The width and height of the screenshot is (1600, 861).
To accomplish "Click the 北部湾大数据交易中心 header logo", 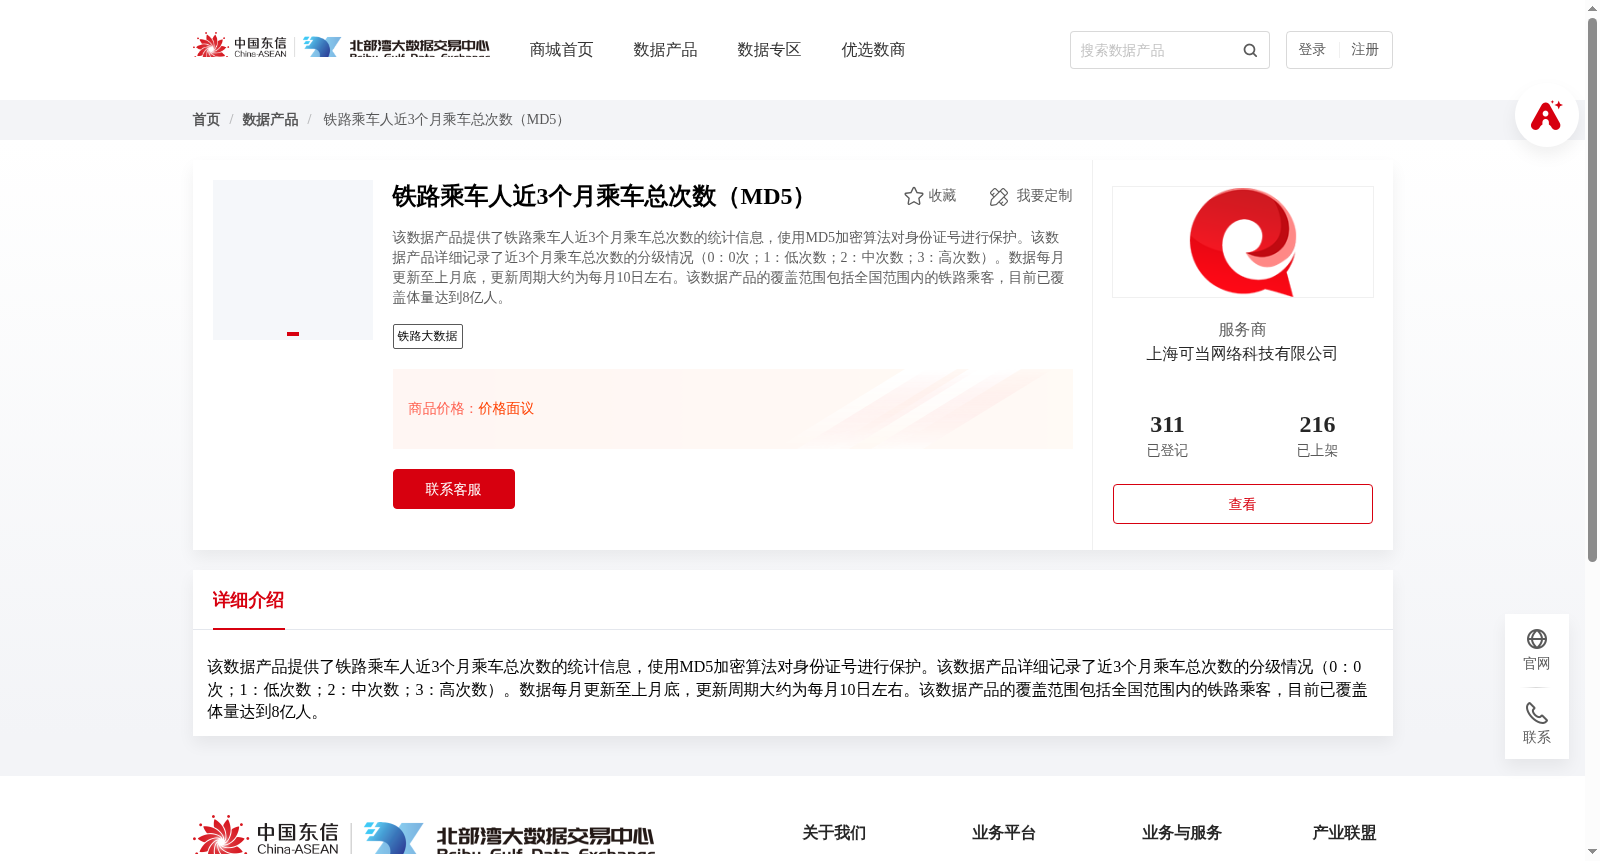I will 397,46.
